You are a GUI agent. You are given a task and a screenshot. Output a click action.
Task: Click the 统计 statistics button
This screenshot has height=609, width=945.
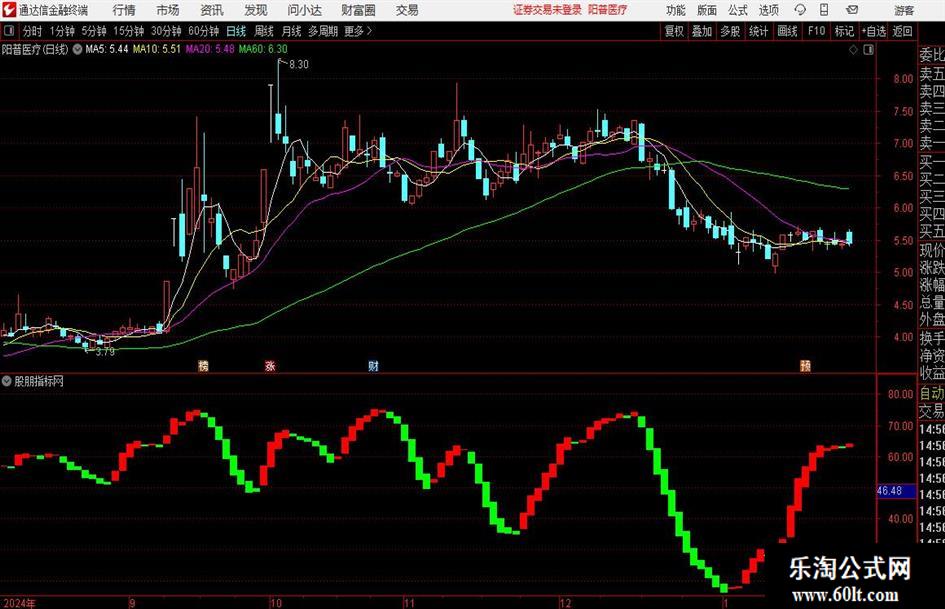click(x=758, y=31)
